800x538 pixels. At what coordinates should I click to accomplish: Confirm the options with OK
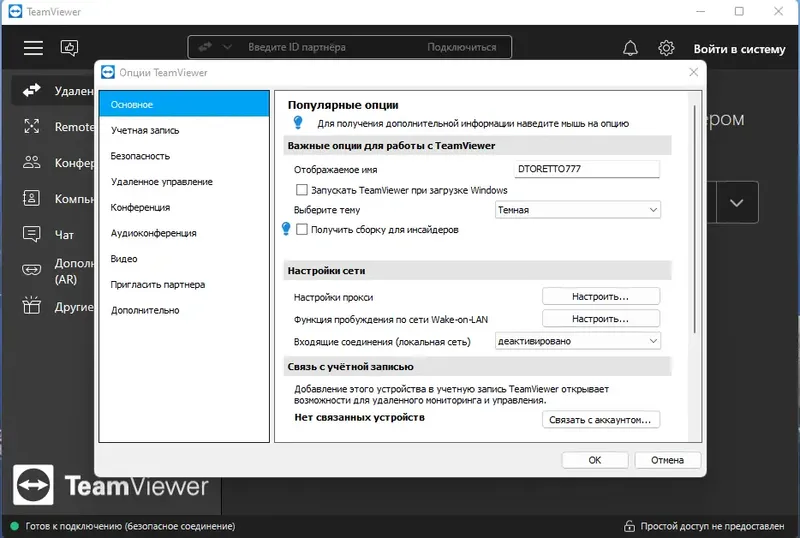(x=594, y=460)
